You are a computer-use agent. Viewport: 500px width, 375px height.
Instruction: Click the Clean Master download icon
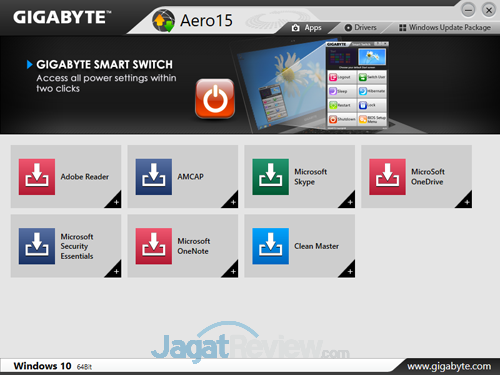point(271,246)
